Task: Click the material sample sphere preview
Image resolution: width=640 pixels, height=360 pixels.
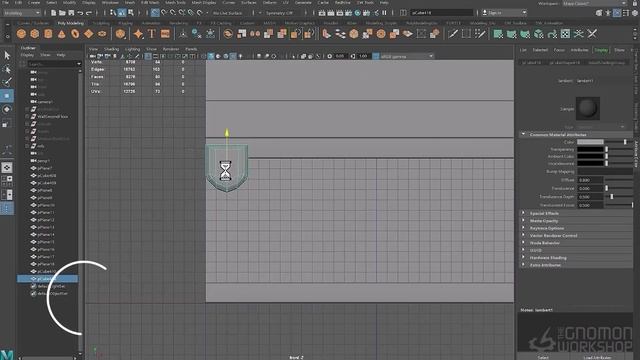Action: [x=587, y=108]
